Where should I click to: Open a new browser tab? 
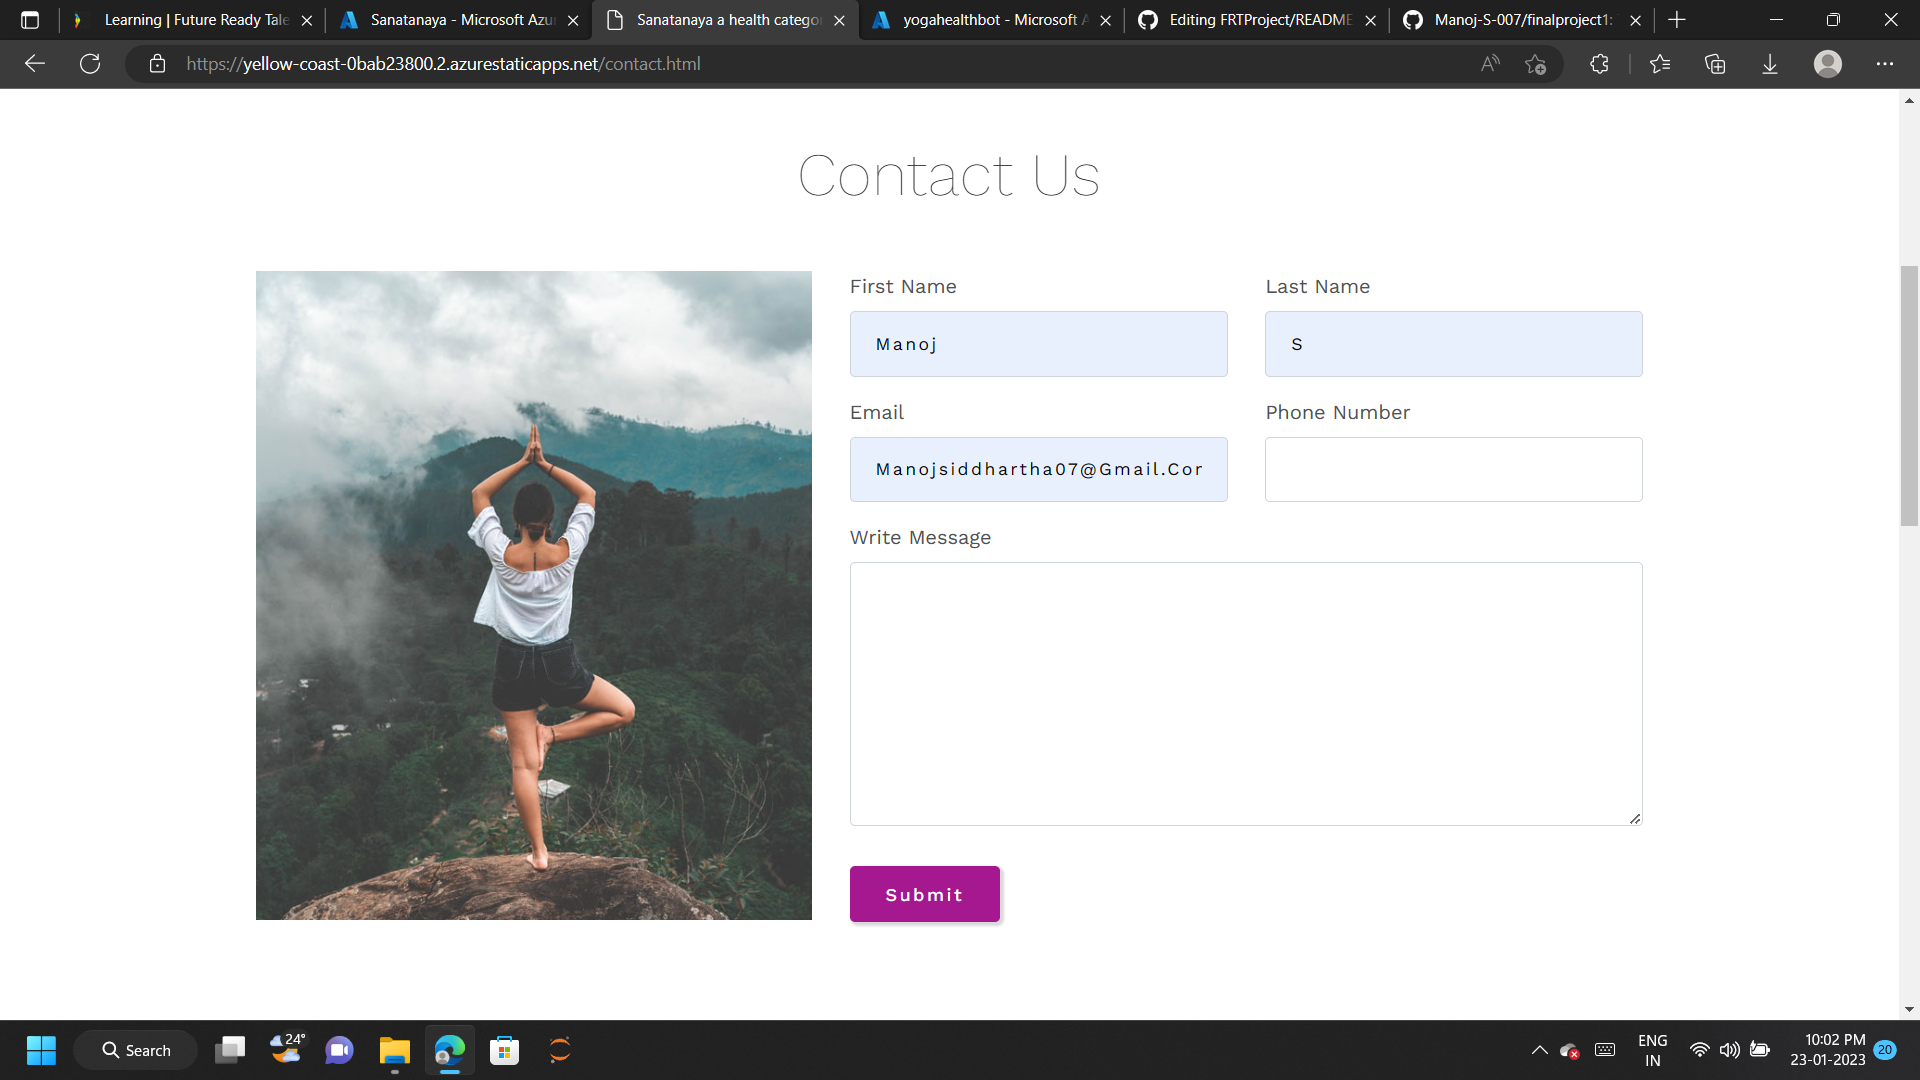[x=1676, y=20]
